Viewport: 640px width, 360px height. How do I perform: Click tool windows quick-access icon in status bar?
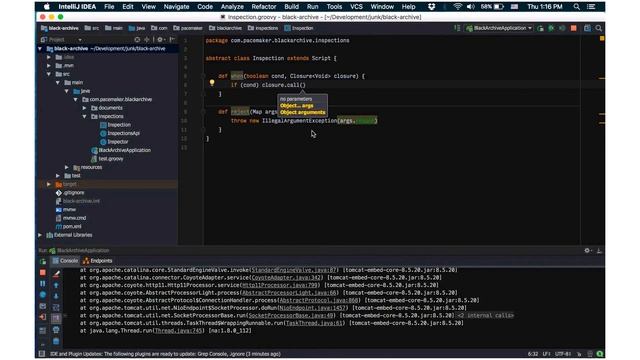(42, 354)
